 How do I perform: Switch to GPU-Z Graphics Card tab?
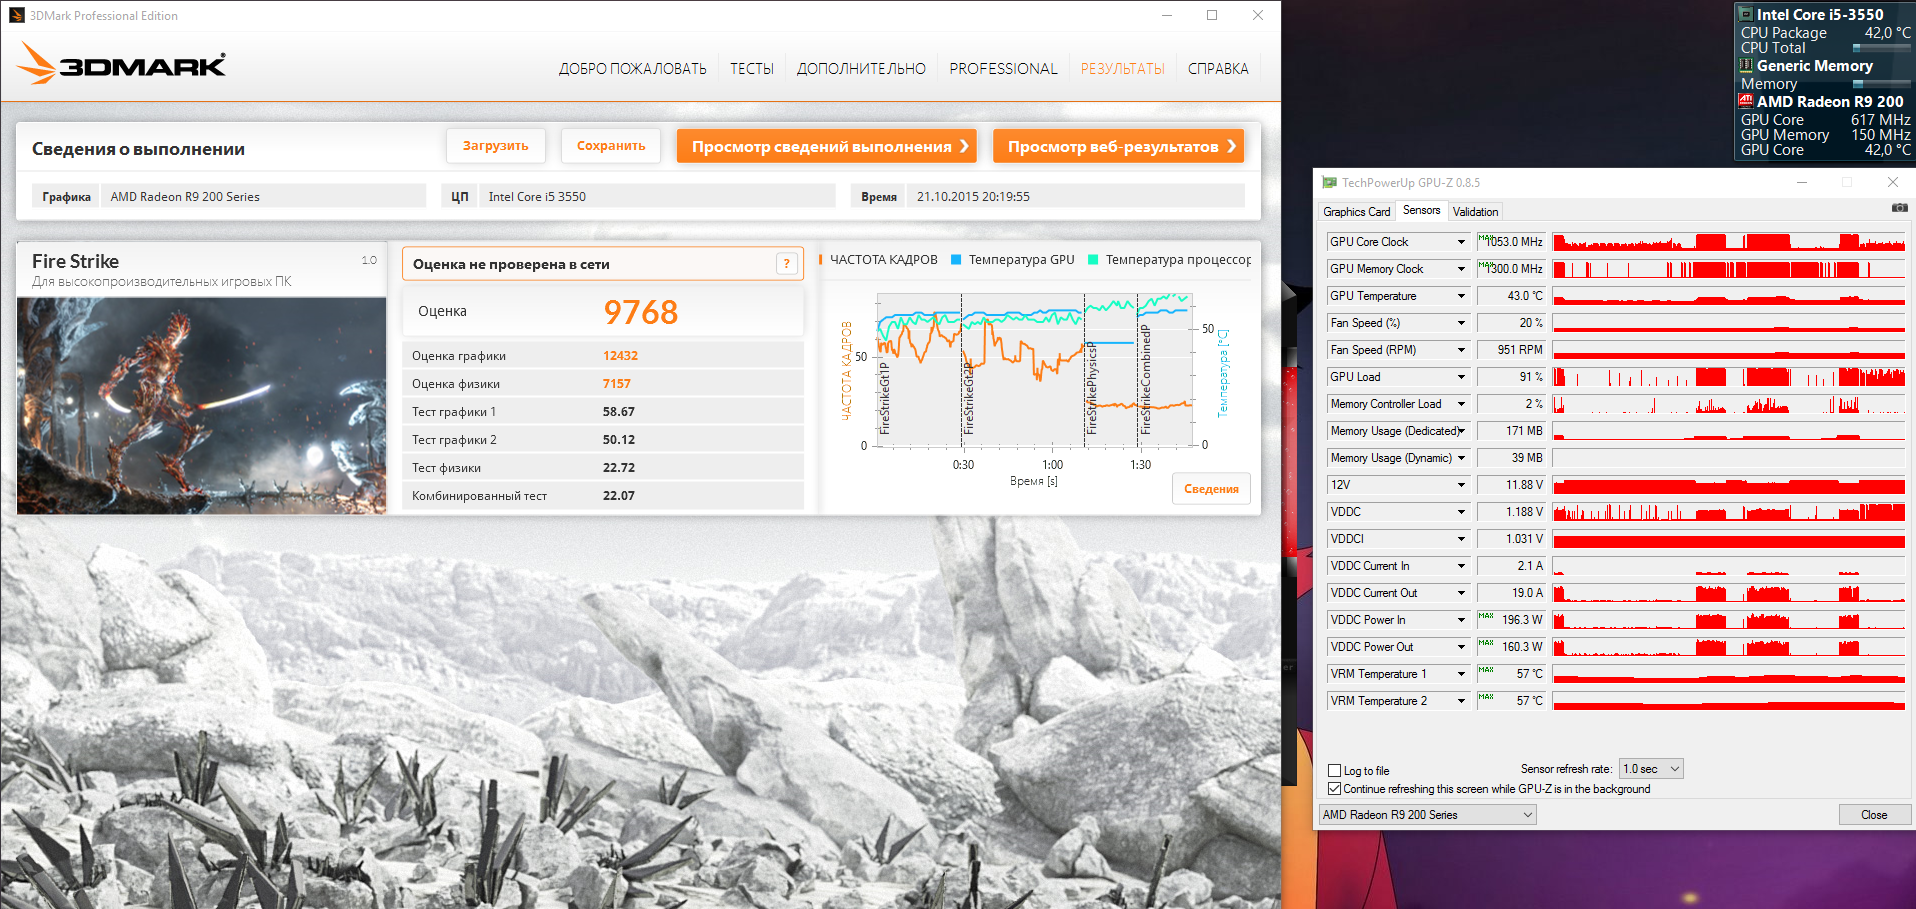(x=1356, y=212)
